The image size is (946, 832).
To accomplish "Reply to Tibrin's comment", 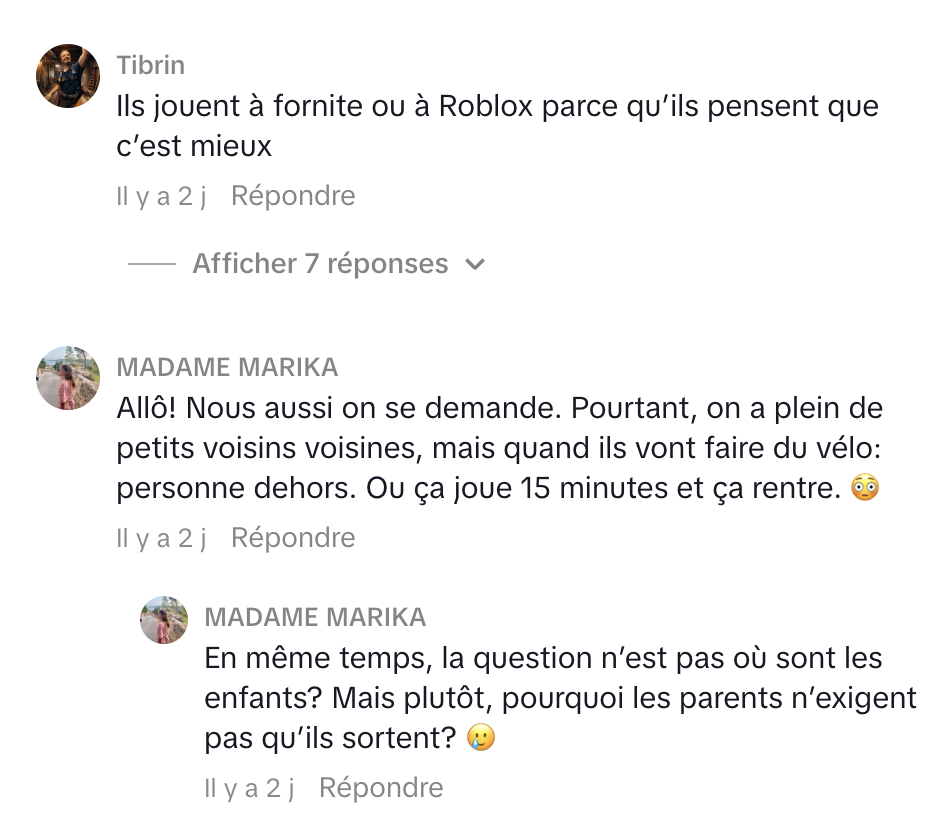I will click(x=293, y=196).
